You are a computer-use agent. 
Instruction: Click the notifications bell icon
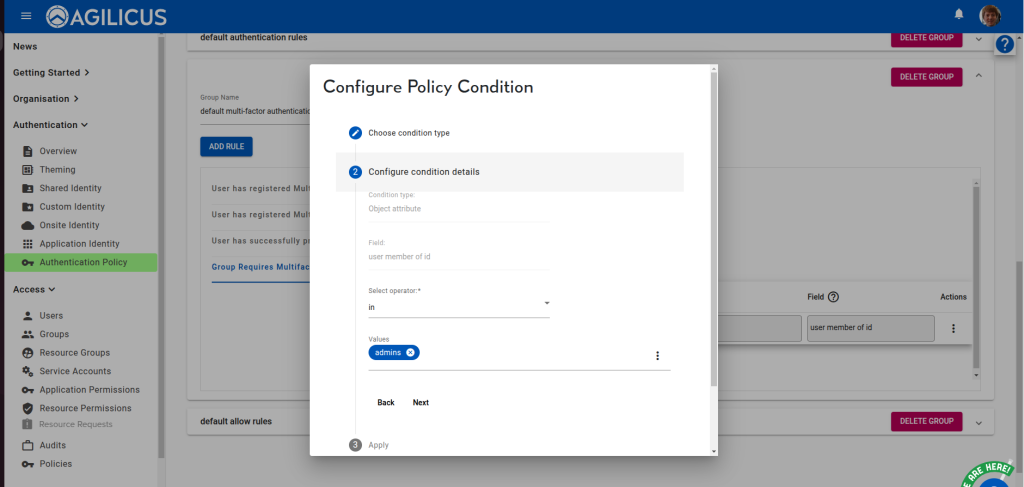959,14
